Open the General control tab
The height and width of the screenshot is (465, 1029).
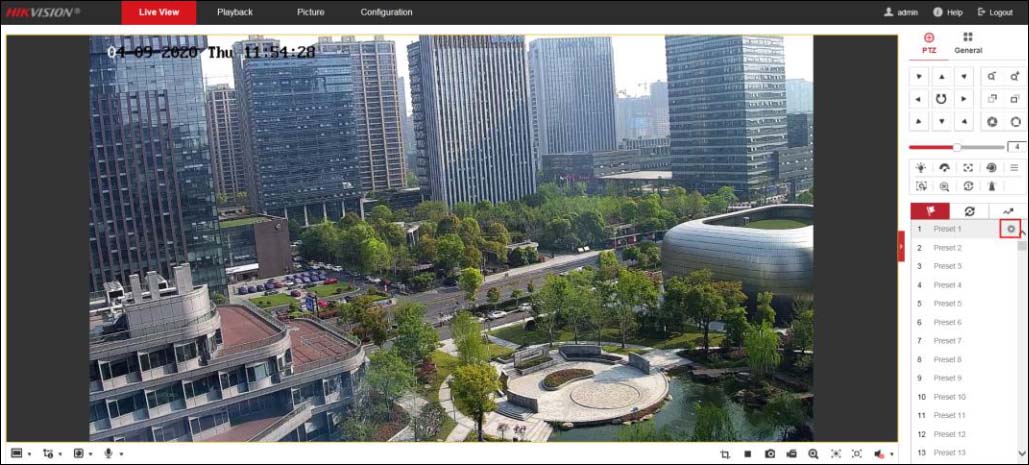click(x=968, y=43)
